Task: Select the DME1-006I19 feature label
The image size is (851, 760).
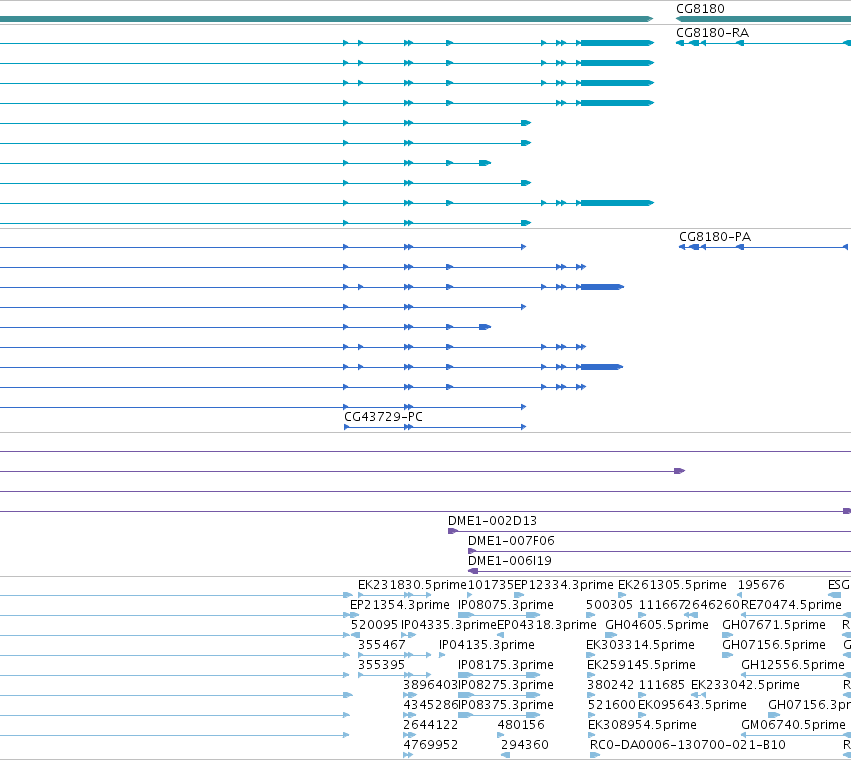Action: click(x=510, y=561)
